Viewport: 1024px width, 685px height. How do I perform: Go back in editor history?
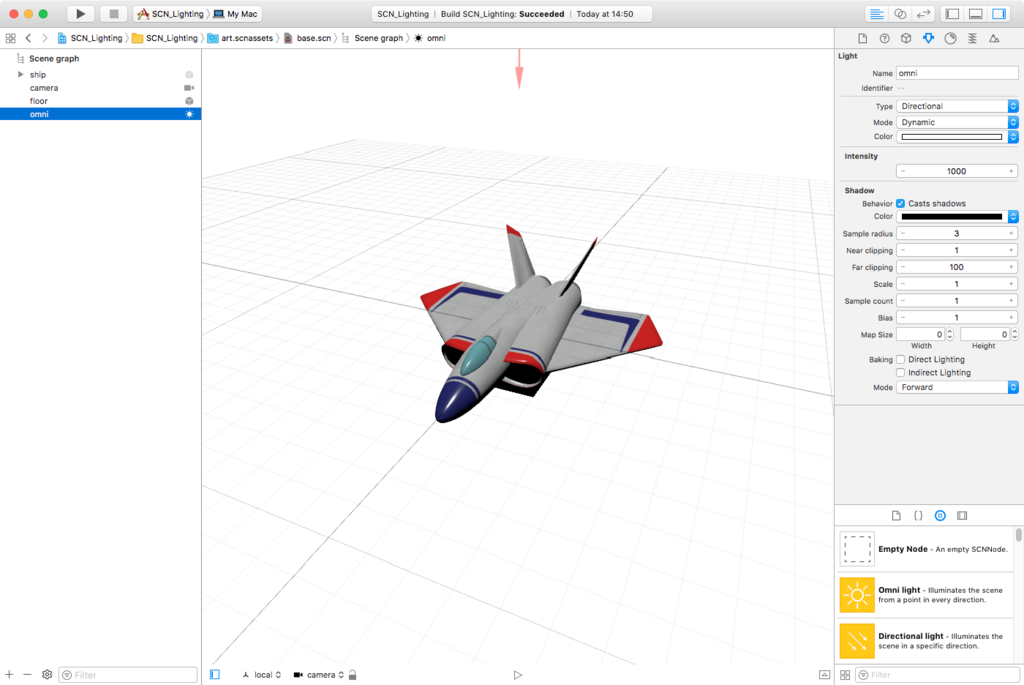(x=28, y=38)
